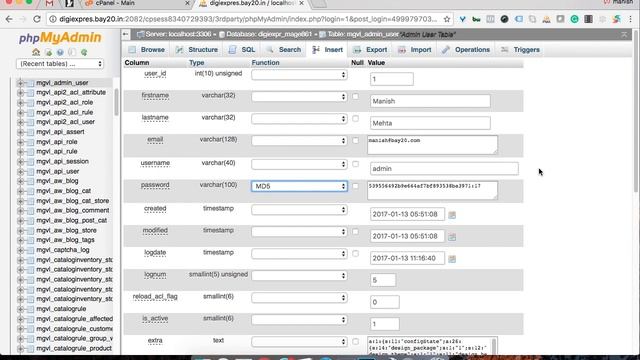Click the browser Reload button
The height and width of the screenshot is (360, 640).
(37, 19)
